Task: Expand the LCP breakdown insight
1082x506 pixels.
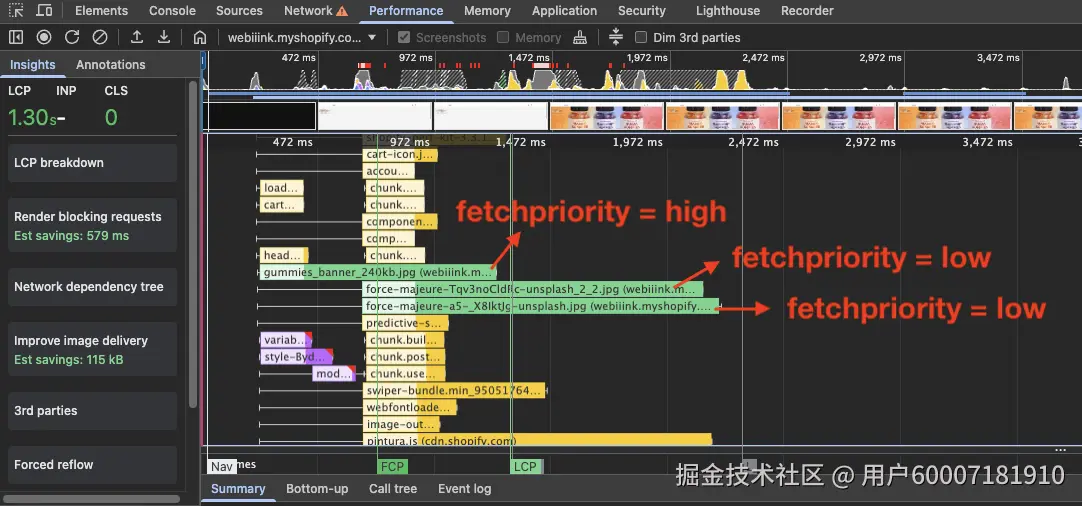Action: coord(92,163)
